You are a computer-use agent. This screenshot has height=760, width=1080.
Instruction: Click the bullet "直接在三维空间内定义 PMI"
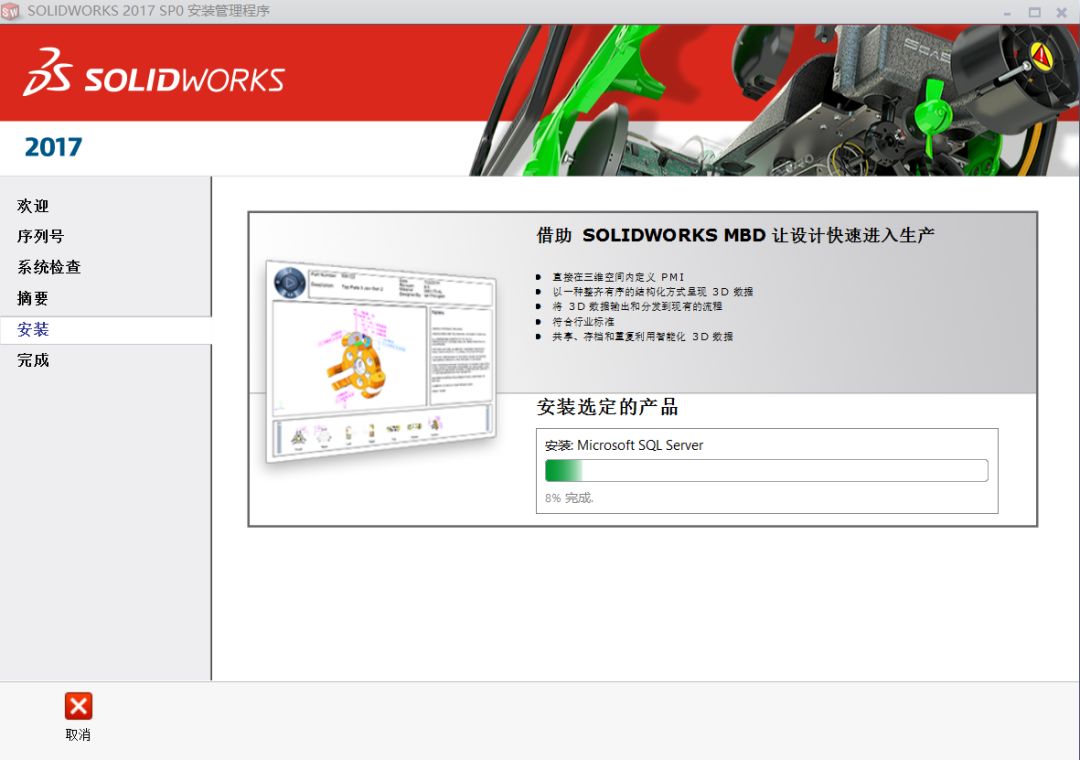[619, 277]
